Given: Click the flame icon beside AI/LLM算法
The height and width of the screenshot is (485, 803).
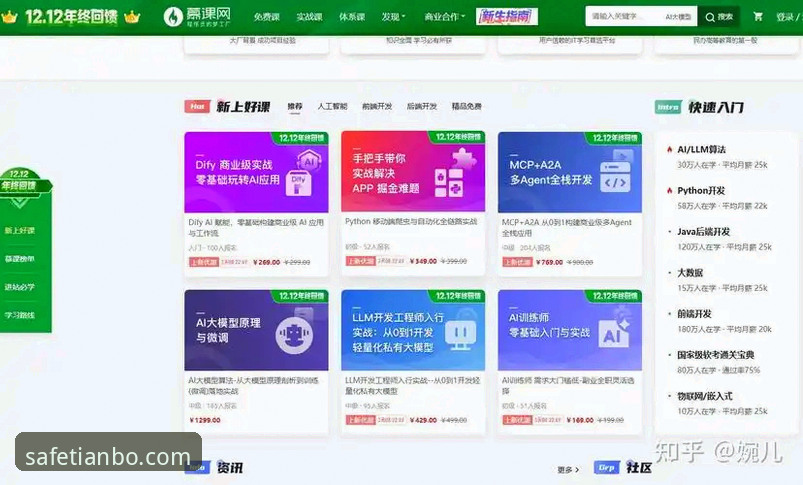Looking at the screenshot, I should coord(669,150).
